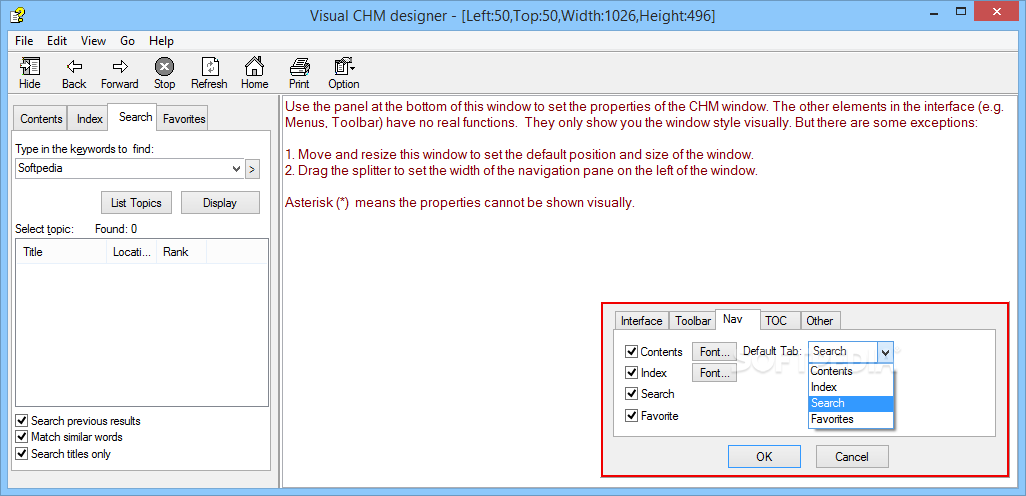The image size is (1026, 496).
Task: Open the File menu
Action: click(x=24, y=41)
